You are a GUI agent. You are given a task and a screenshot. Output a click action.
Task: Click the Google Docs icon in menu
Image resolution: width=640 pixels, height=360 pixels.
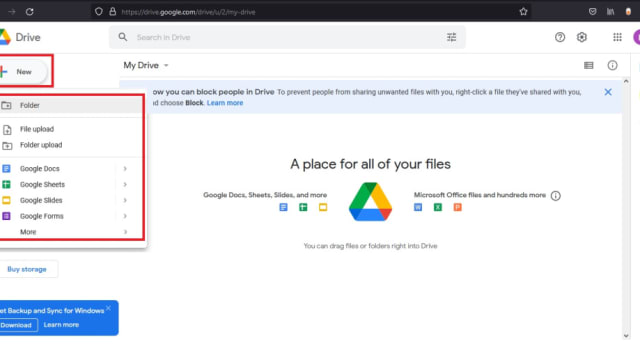click(6, 169)
